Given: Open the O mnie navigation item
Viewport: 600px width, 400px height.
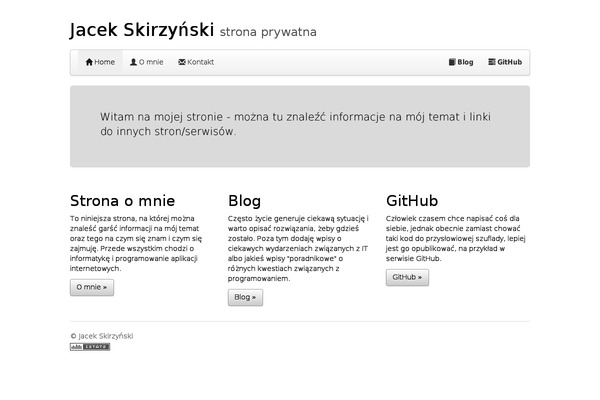Looking at the screenshot, I should [x=151, y=62].
